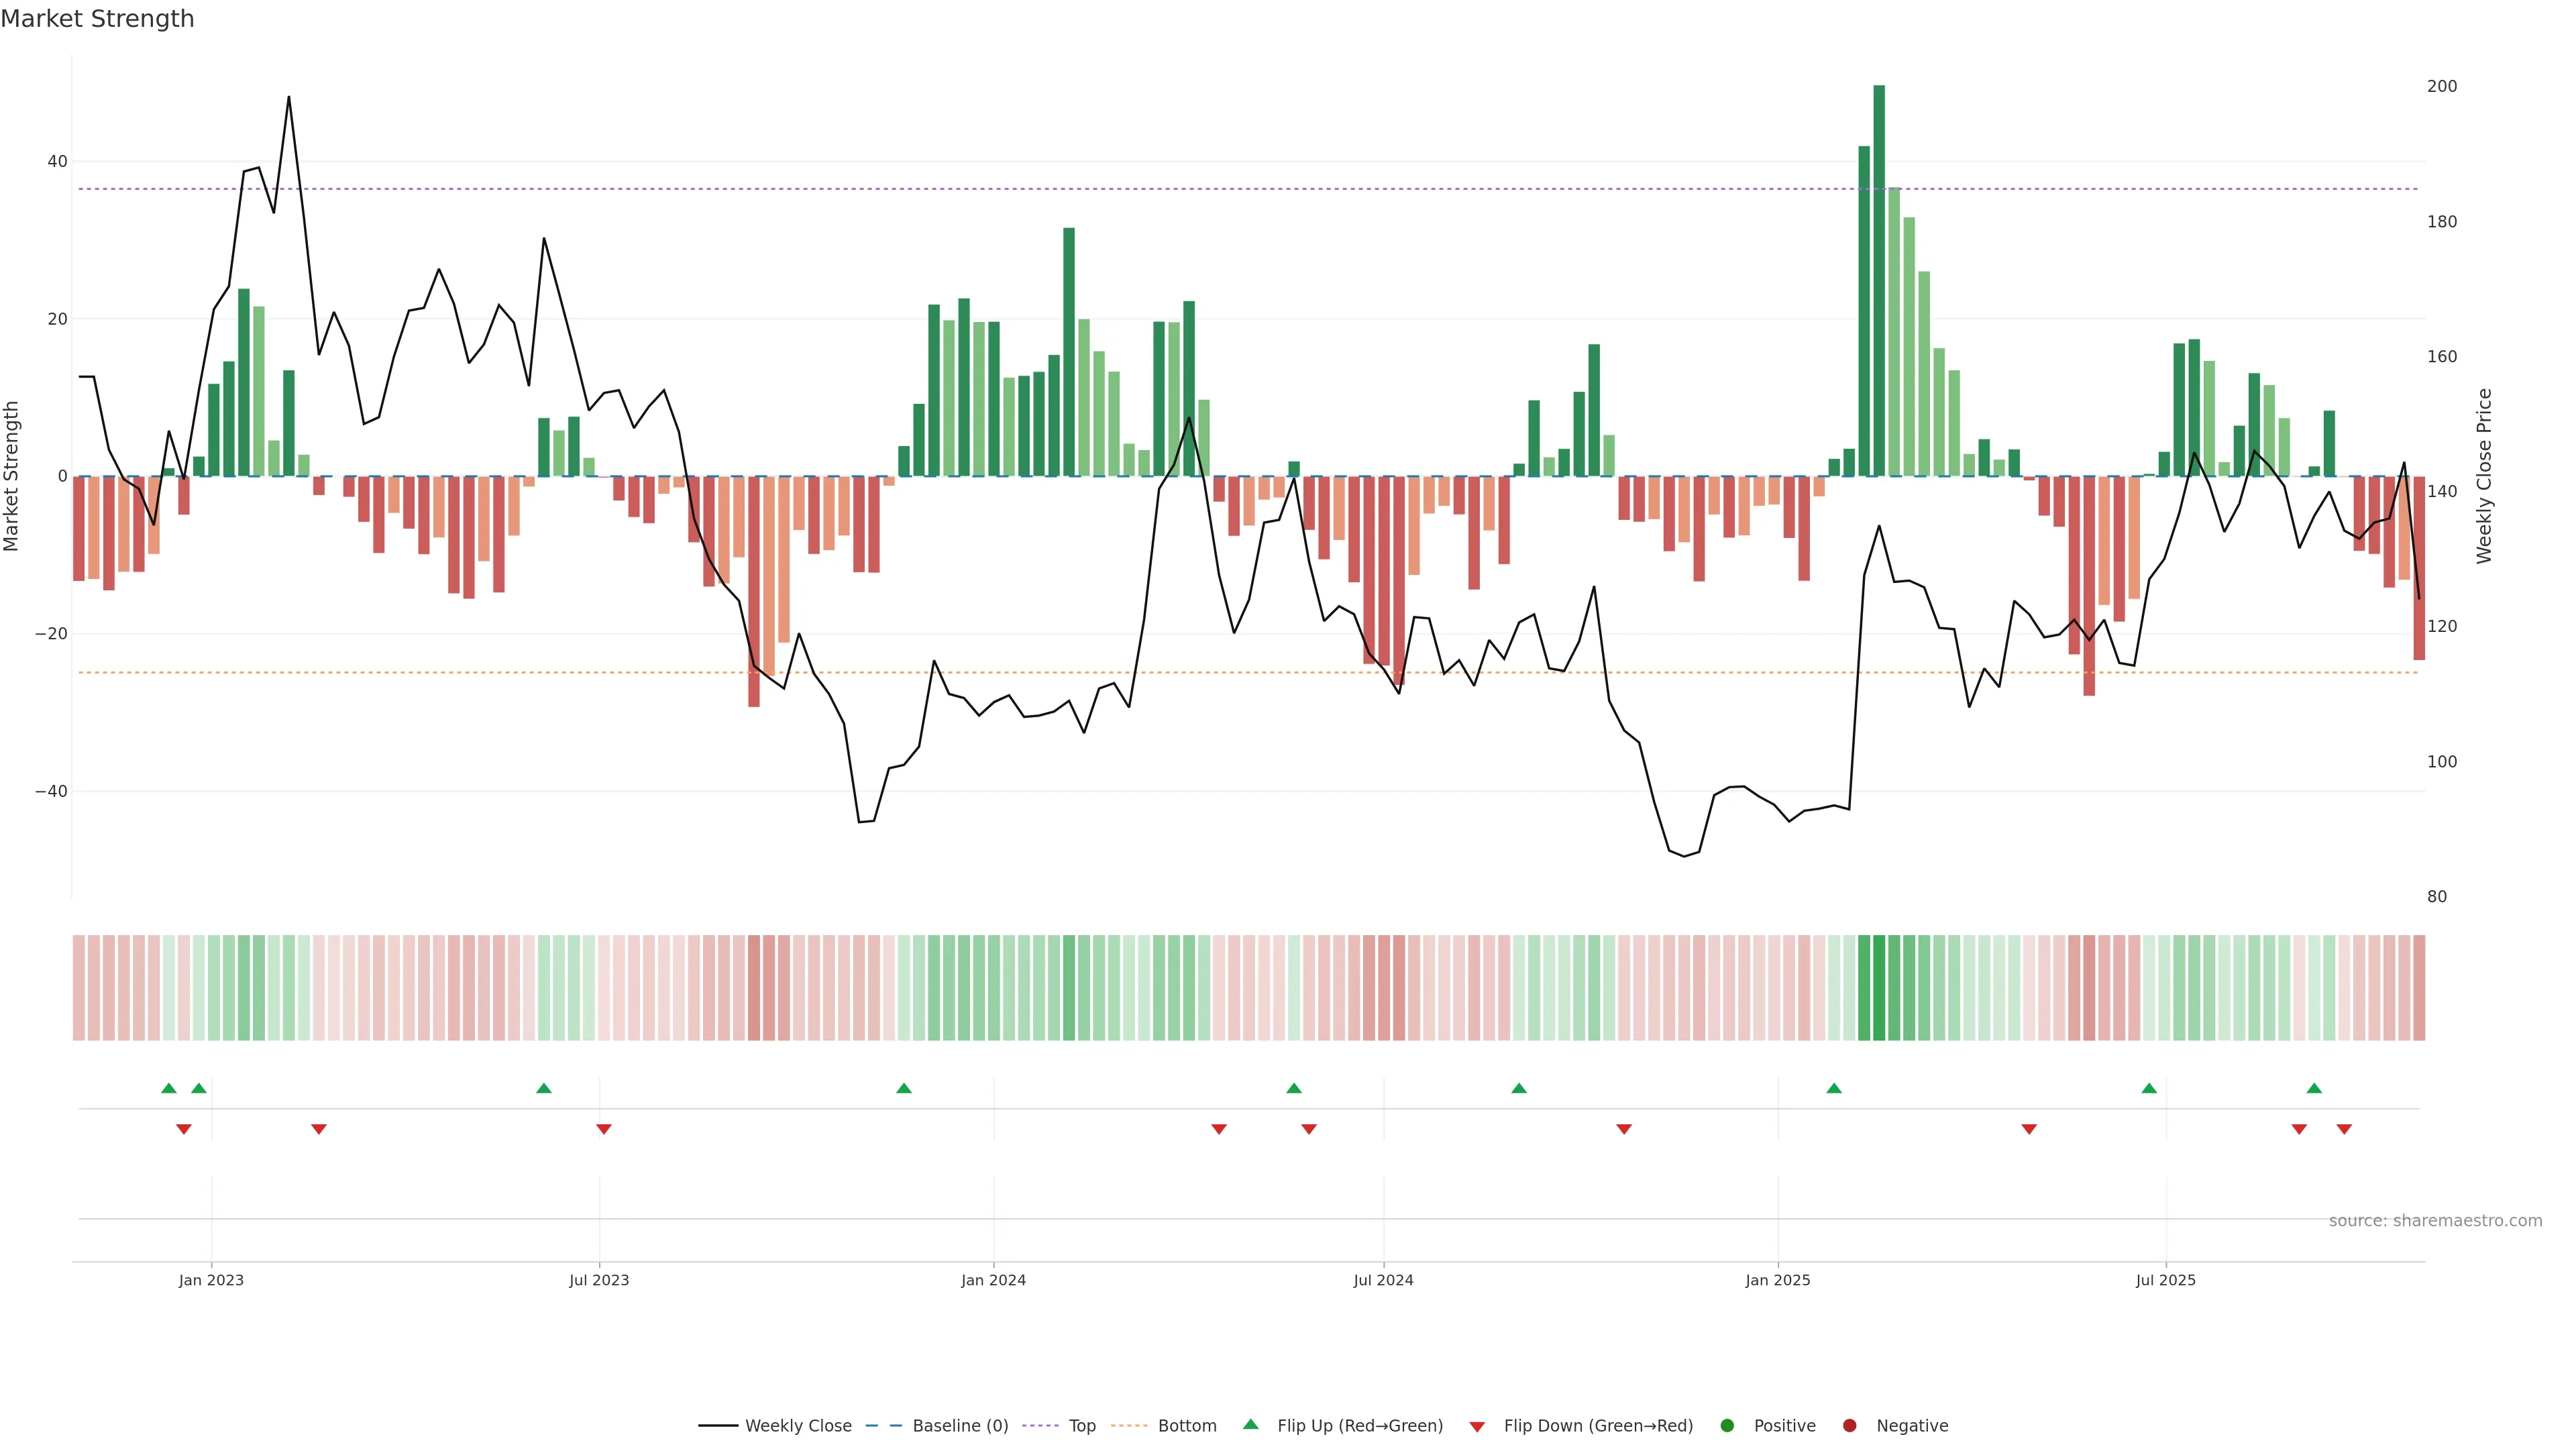The width and height of the screenshot is (2576, 1449).
Task: Click the Market Strength chart title
Action: (97, 19)
